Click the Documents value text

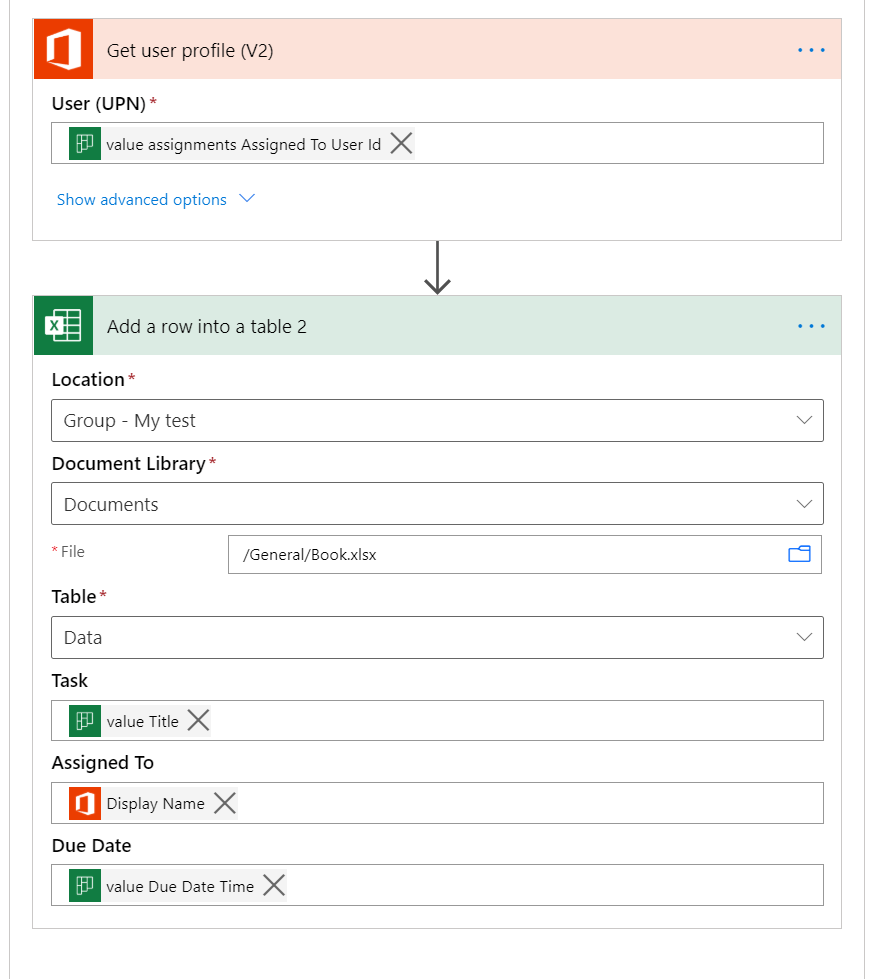(x=111, y=504)
